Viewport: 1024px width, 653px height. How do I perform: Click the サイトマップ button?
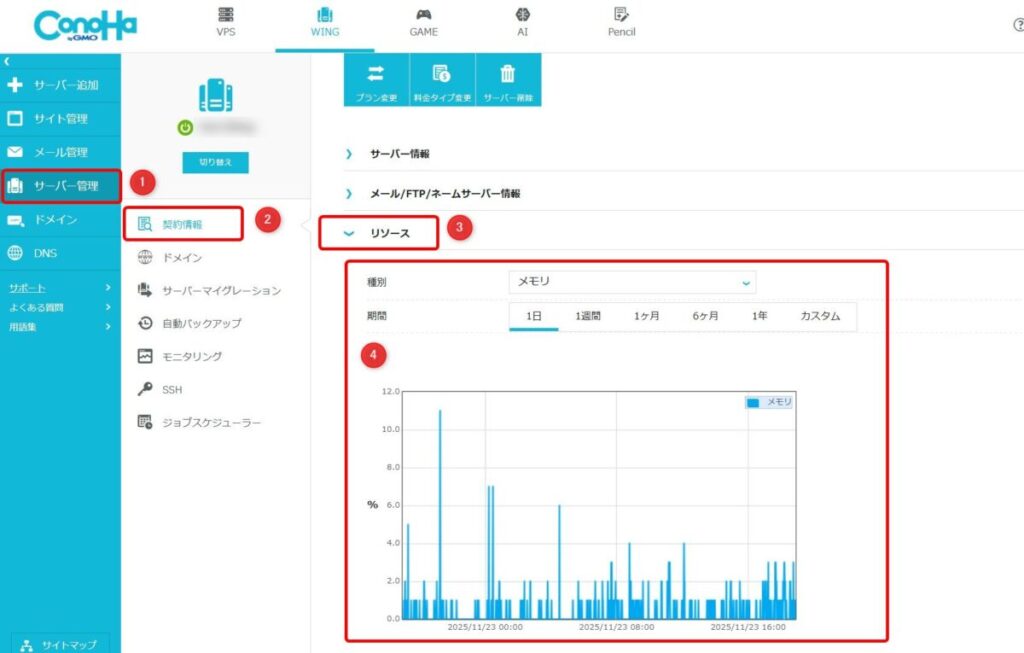point(60,645)
